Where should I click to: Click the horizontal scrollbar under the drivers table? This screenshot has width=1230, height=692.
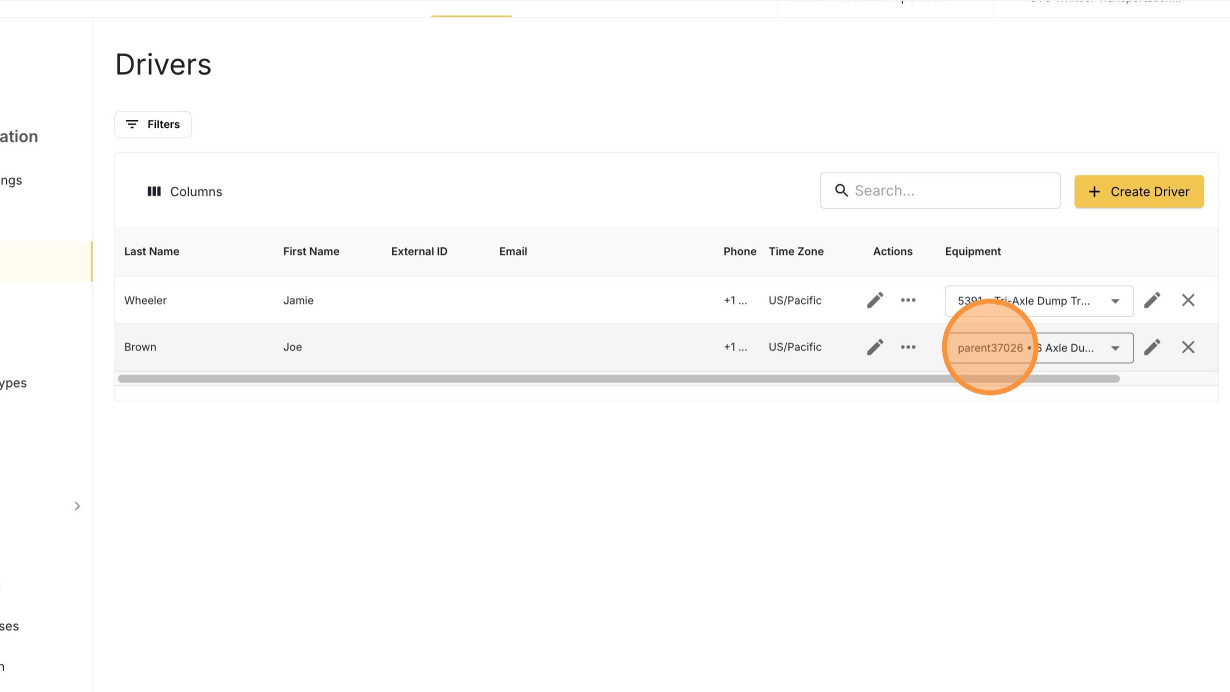tap(619, 379)
